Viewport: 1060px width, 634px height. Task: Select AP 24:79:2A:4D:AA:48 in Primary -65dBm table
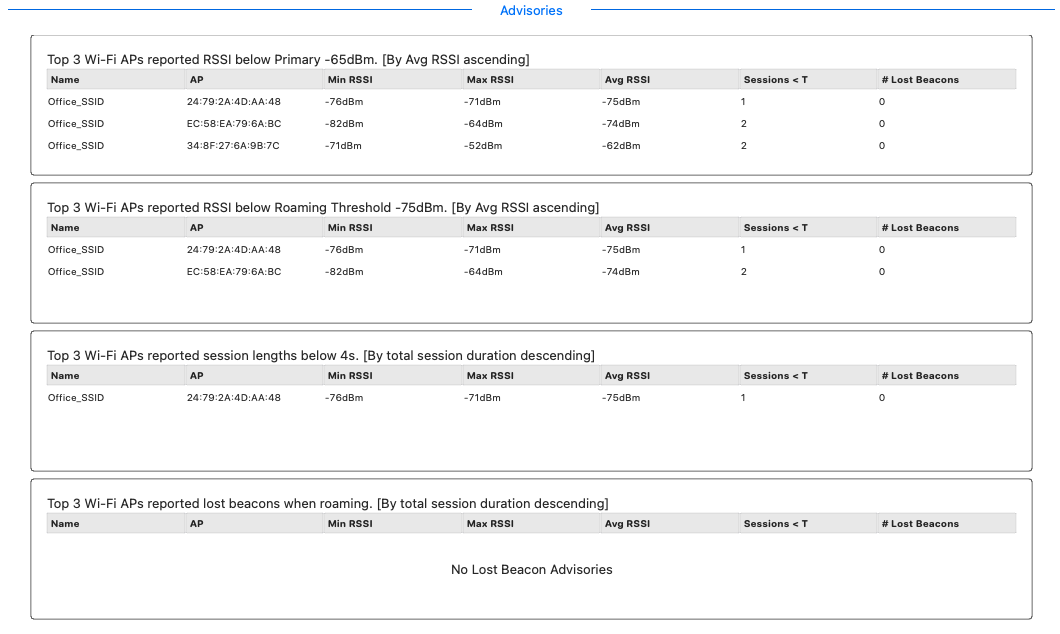click(233, 102)
